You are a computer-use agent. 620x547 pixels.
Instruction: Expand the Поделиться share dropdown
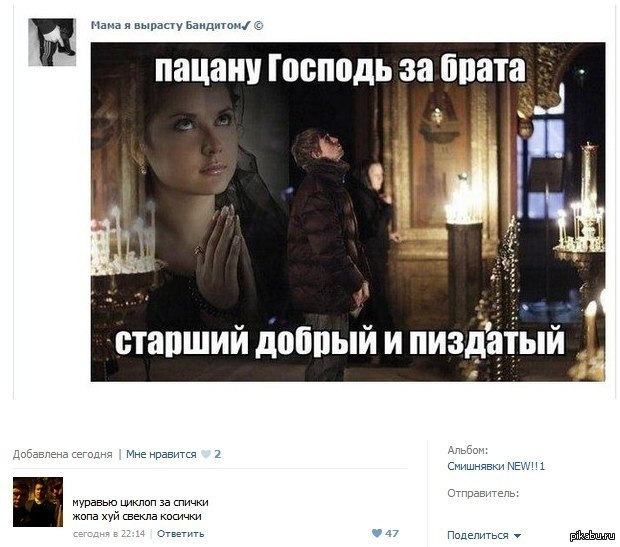click(484, 535)
